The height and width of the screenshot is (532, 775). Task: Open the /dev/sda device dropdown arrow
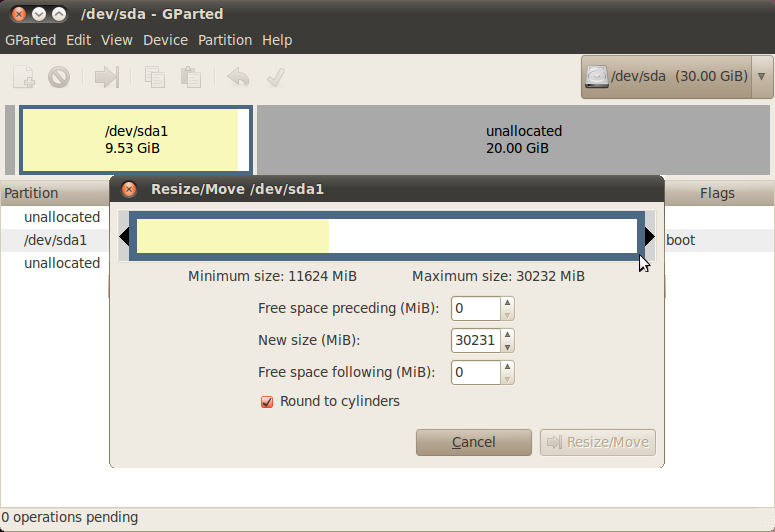tap(762, 77)
